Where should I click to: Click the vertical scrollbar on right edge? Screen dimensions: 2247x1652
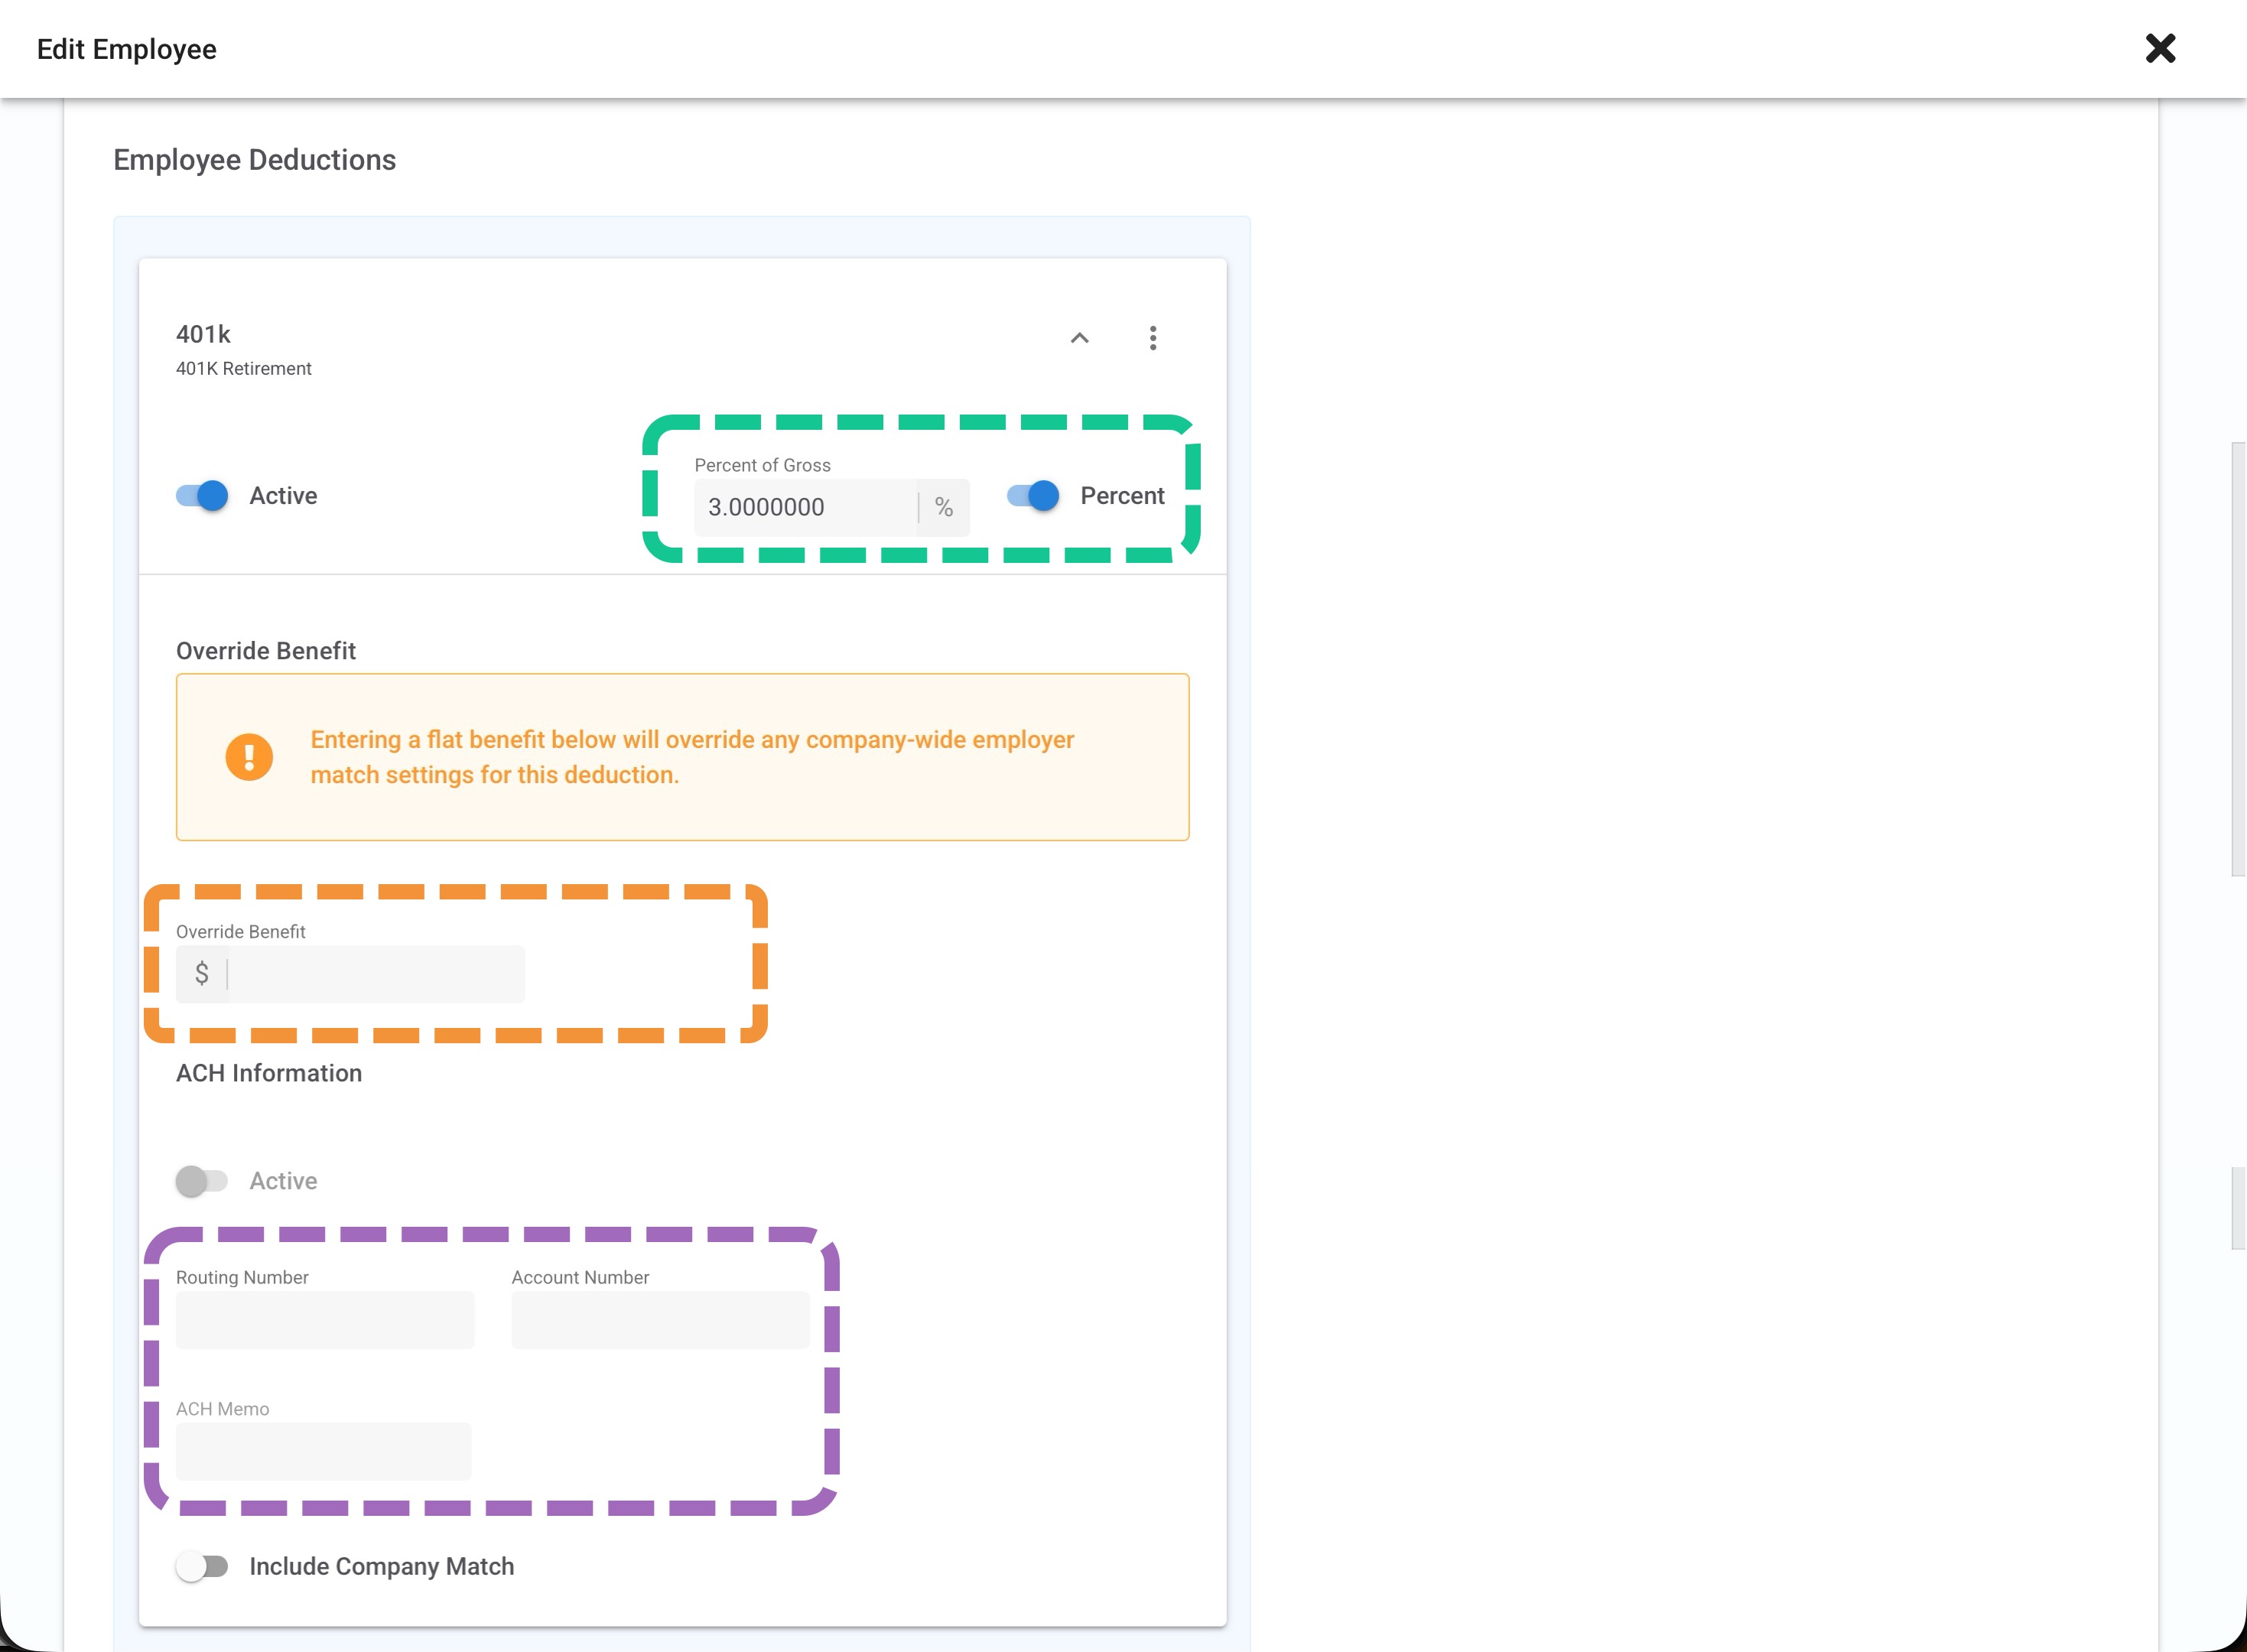tap(2238, 660)
